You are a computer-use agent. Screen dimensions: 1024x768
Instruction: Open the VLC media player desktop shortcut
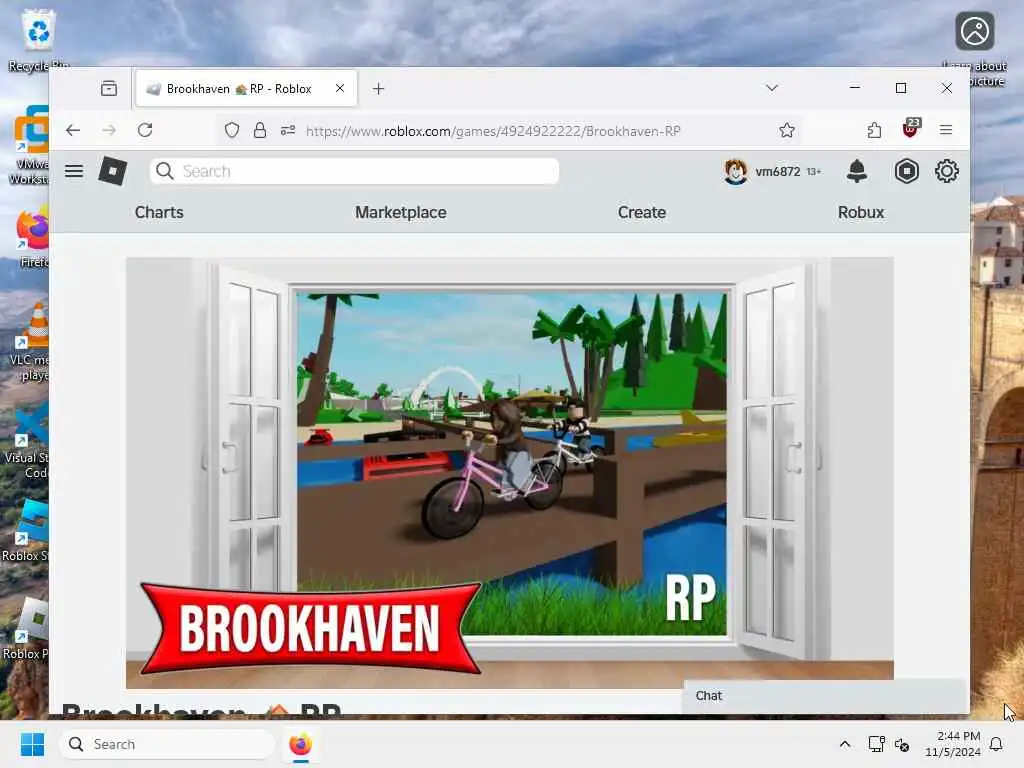pos(31,342)
